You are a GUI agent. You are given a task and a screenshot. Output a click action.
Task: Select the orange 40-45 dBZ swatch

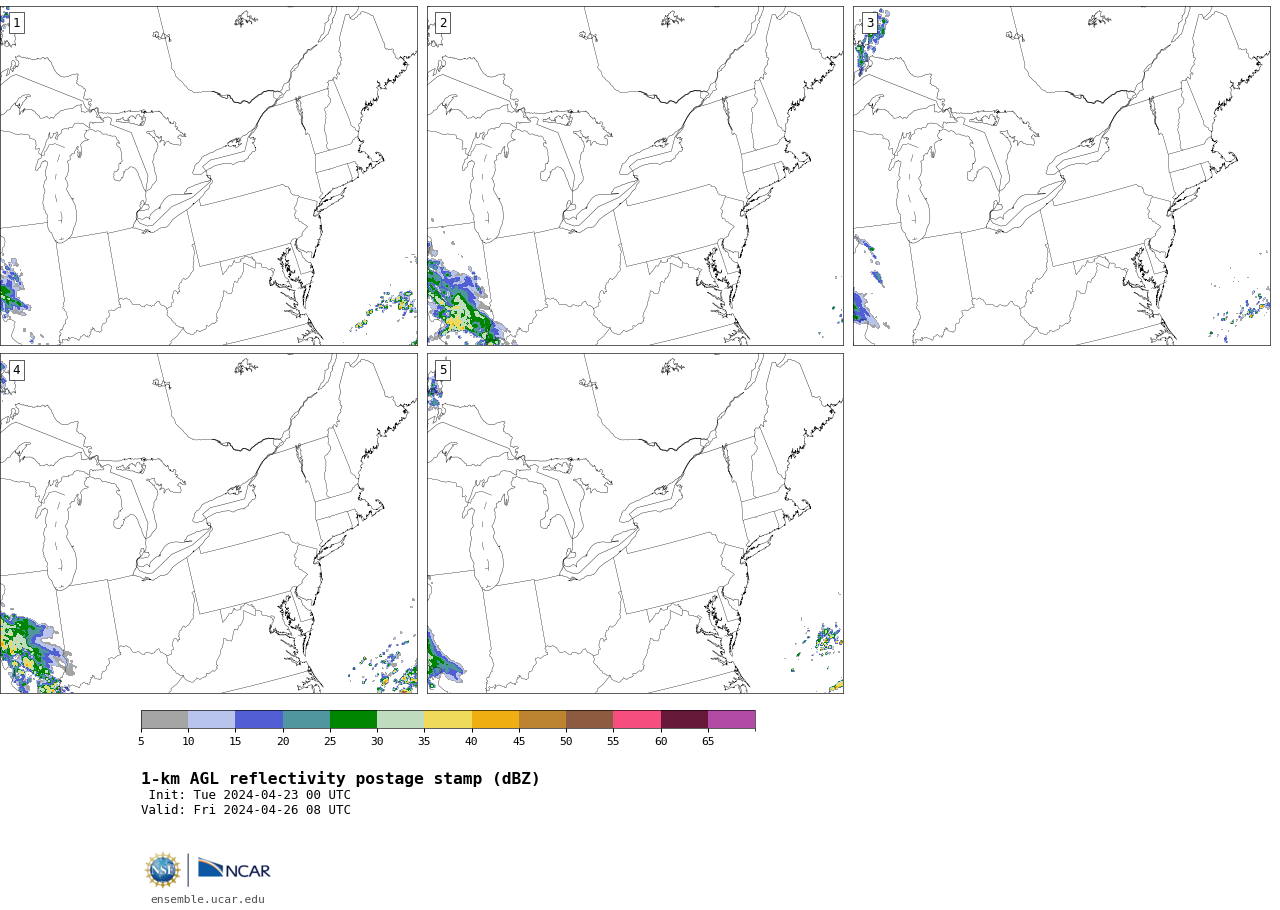point(495,720)
